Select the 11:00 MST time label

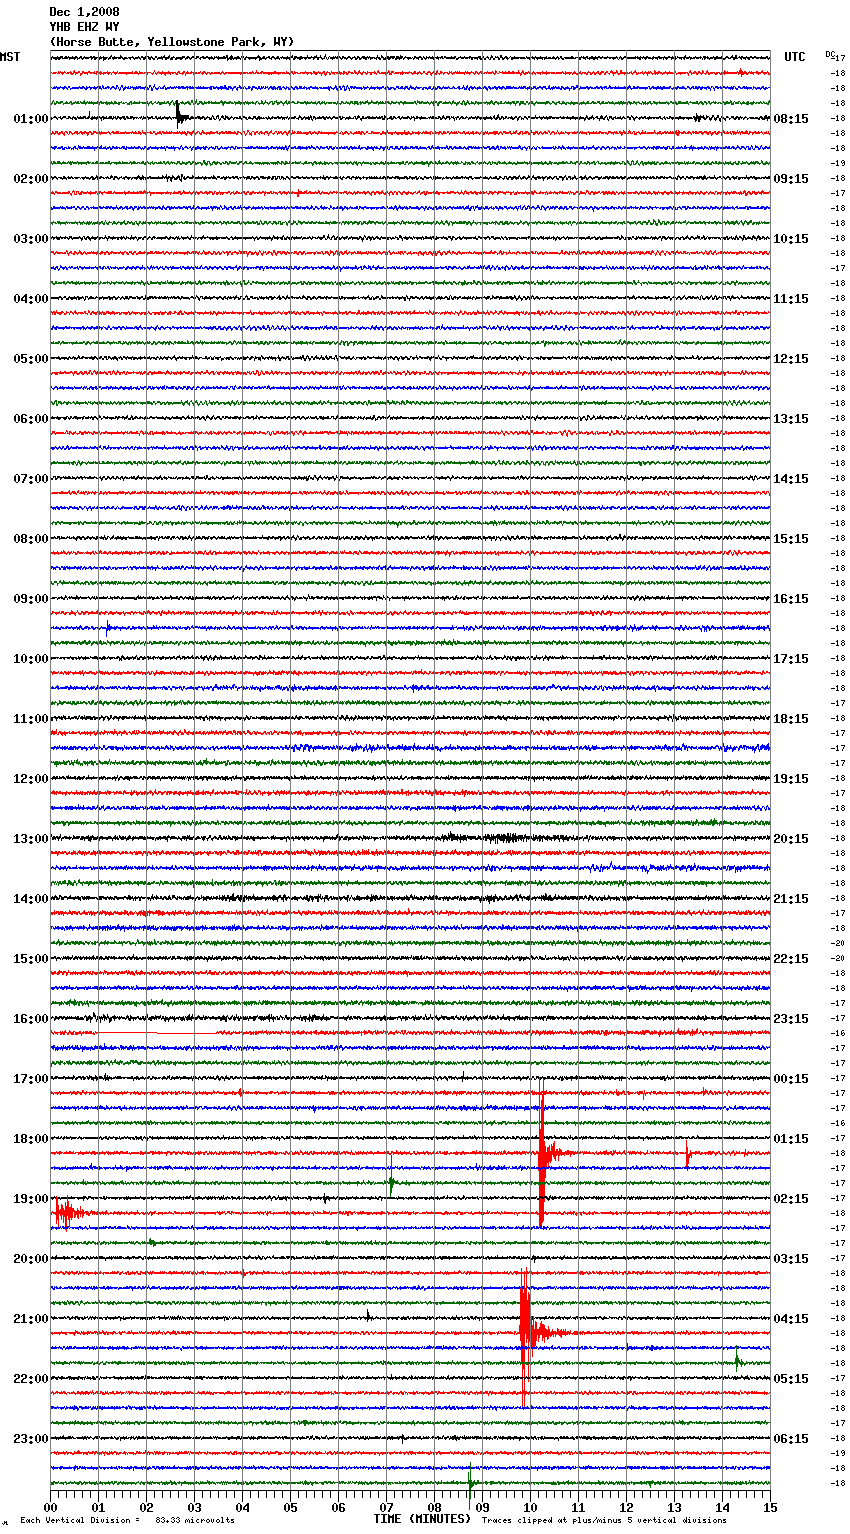point(31,719)
